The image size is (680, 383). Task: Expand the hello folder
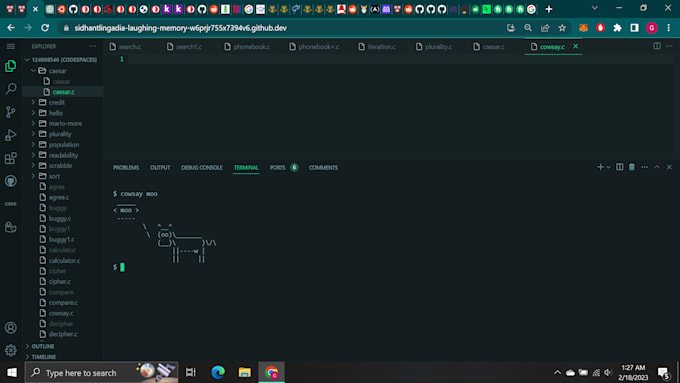point(33,113)
